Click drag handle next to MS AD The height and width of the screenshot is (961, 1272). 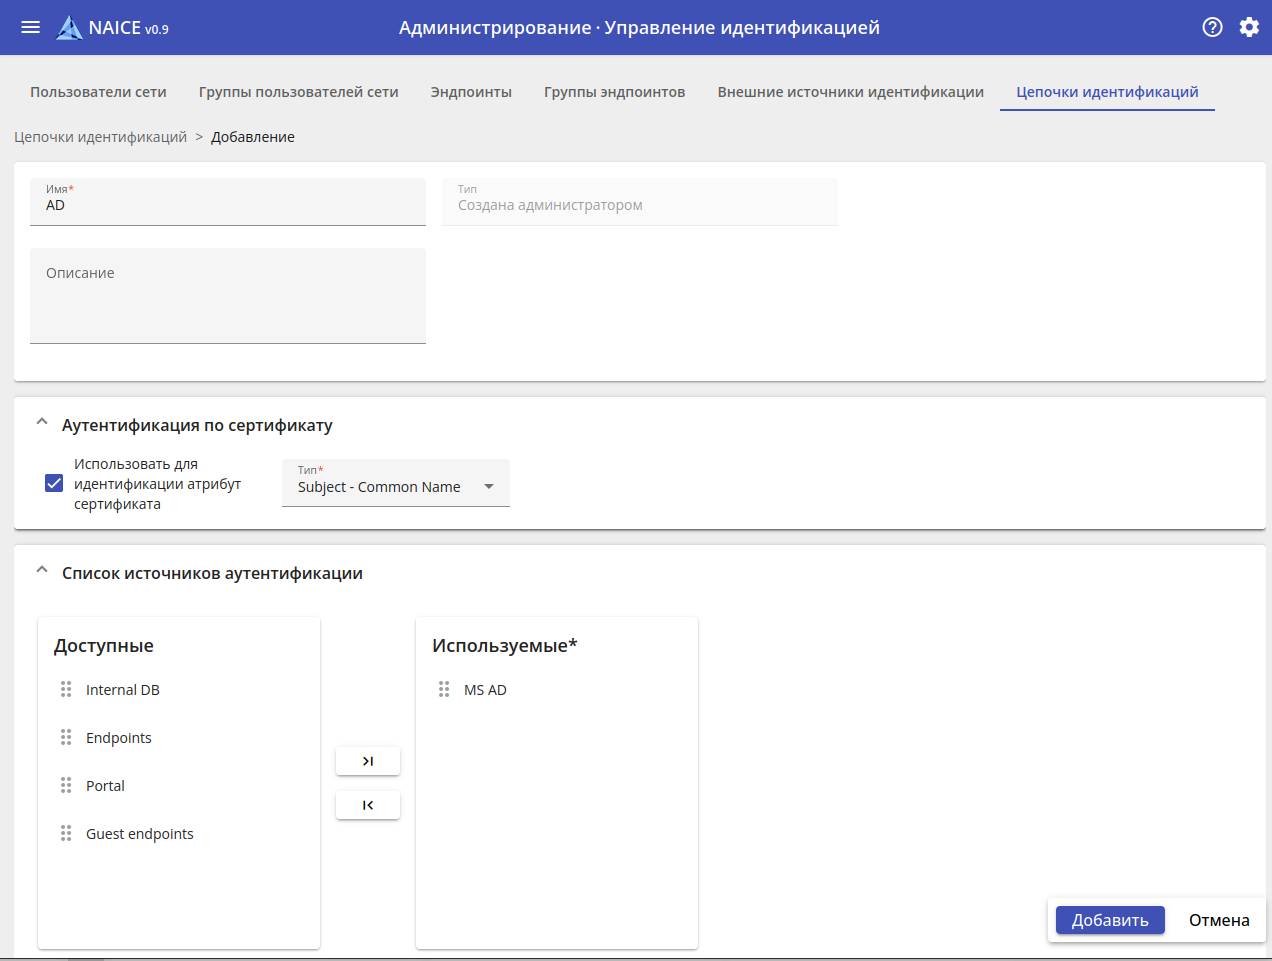pos(444,689)
